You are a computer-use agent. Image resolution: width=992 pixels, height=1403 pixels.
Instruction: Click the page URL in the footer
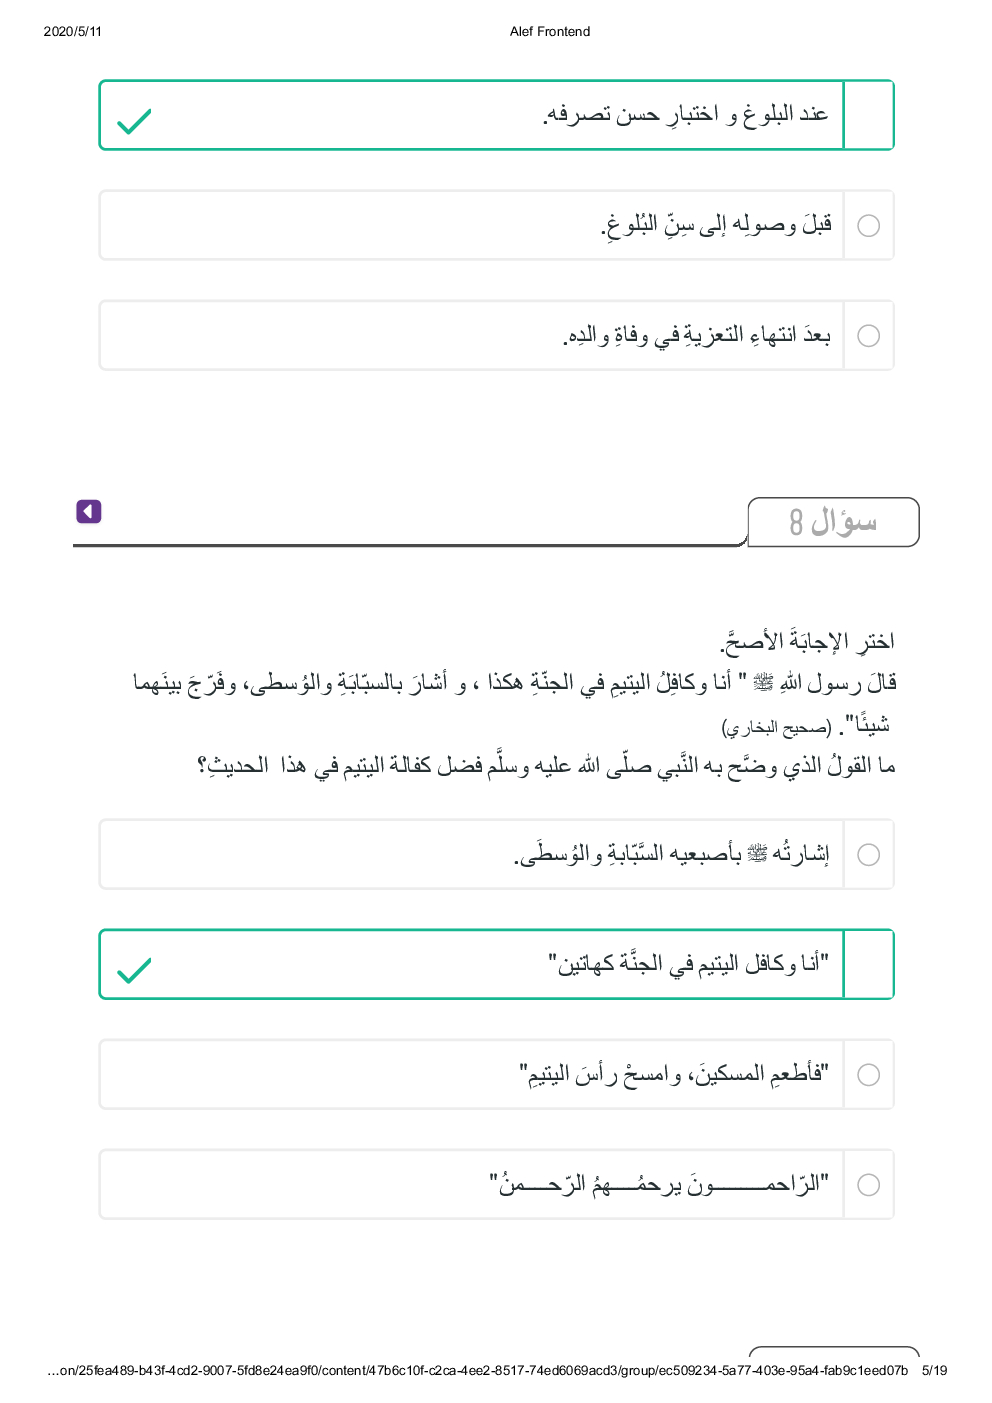pos(477,1371)
